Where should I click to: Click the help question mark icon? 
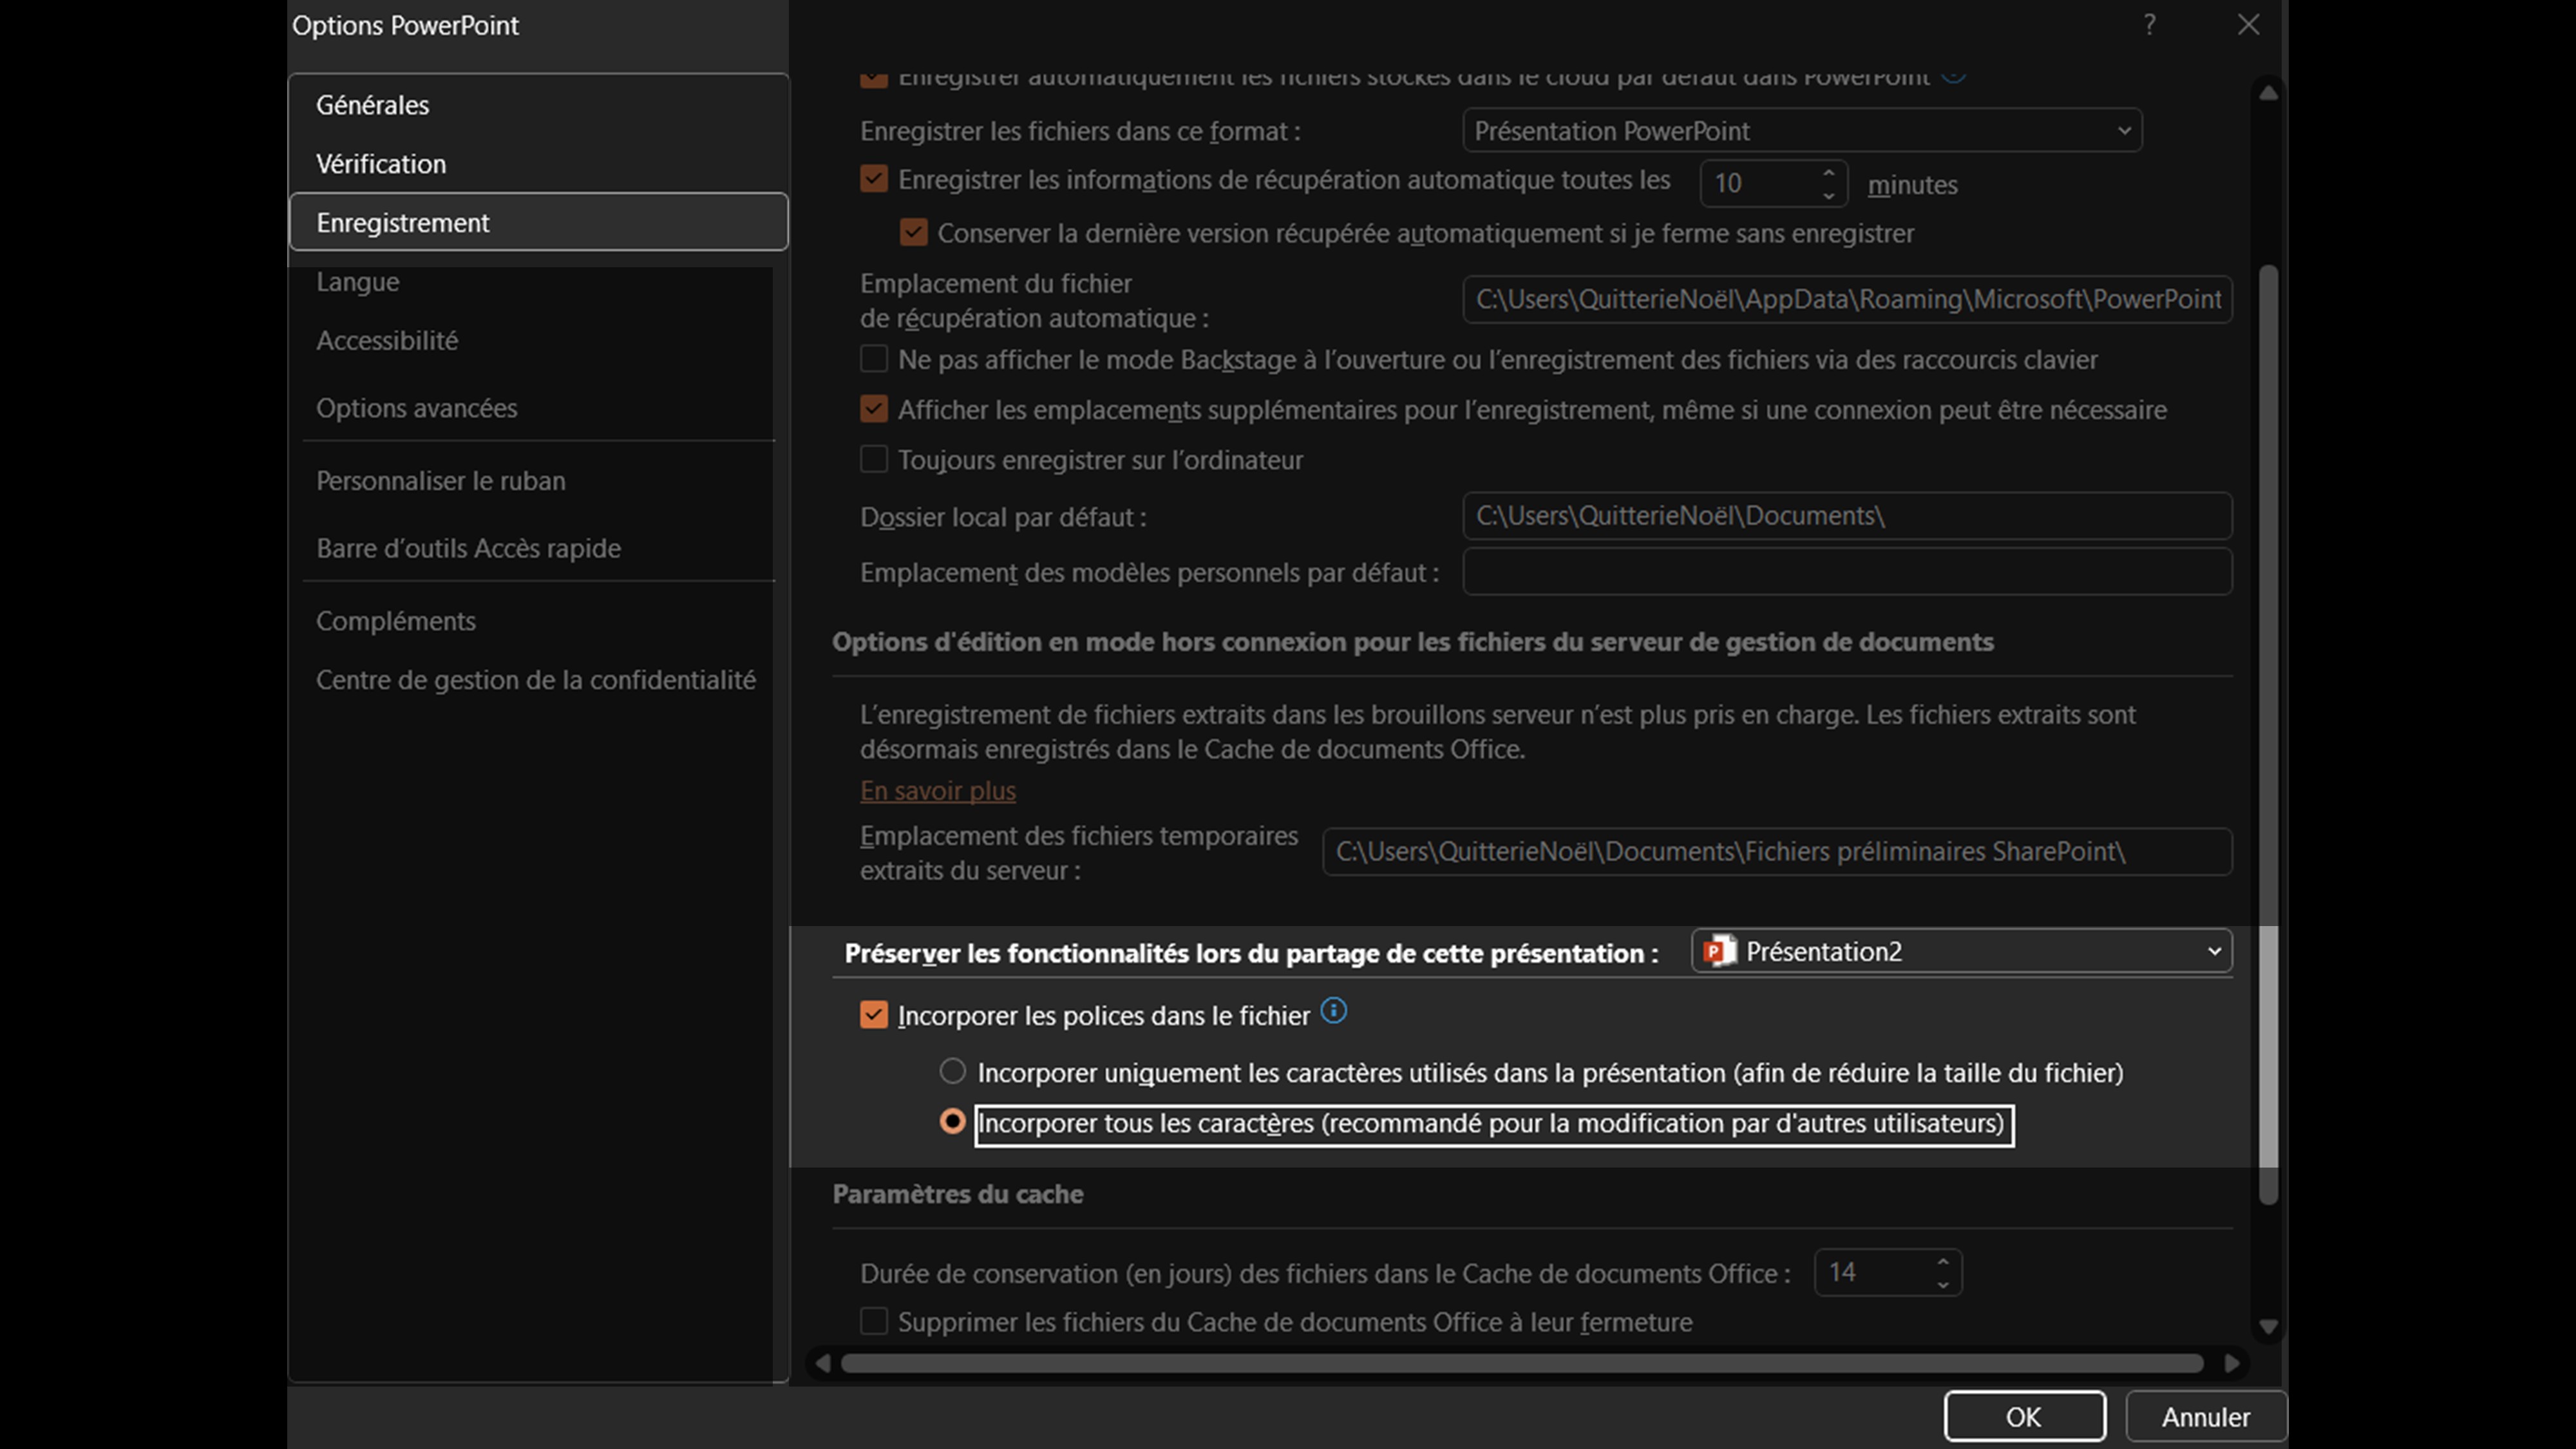click(x=2149, y=25)
